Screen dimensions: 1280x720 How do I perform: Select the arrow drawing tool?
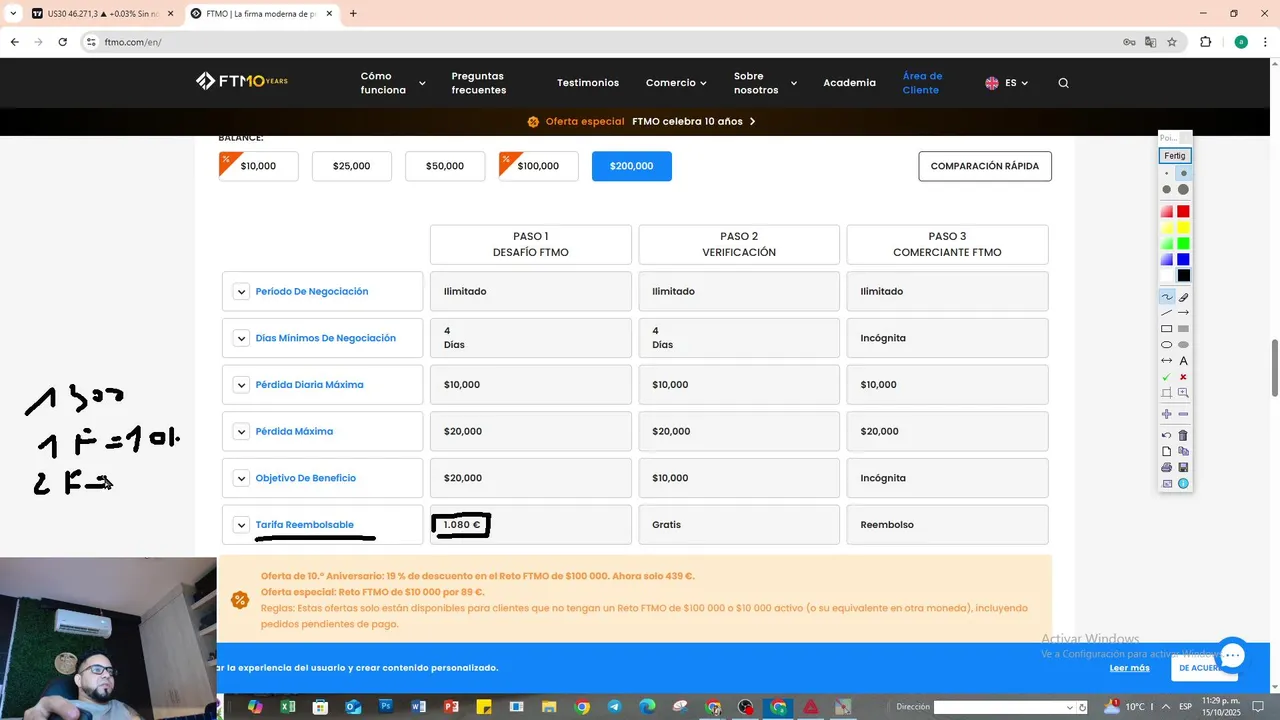pyautogui.click(x=1183, y=312)
